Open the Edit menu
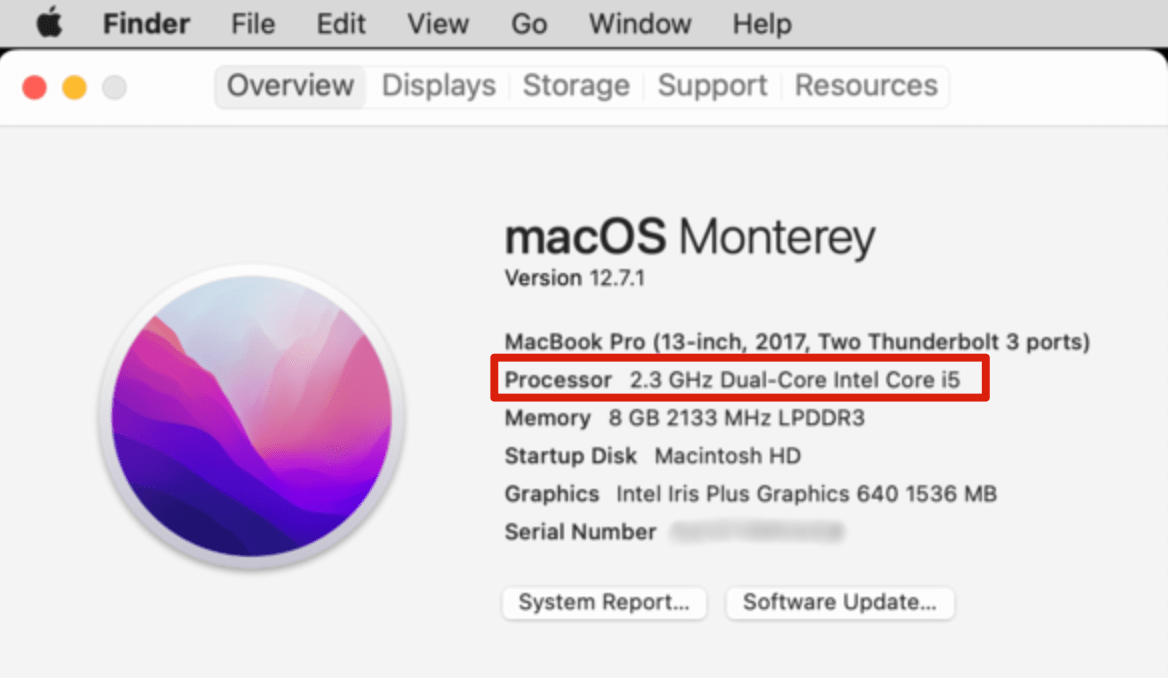This screenshot has width=1170, height=678. 341,23
